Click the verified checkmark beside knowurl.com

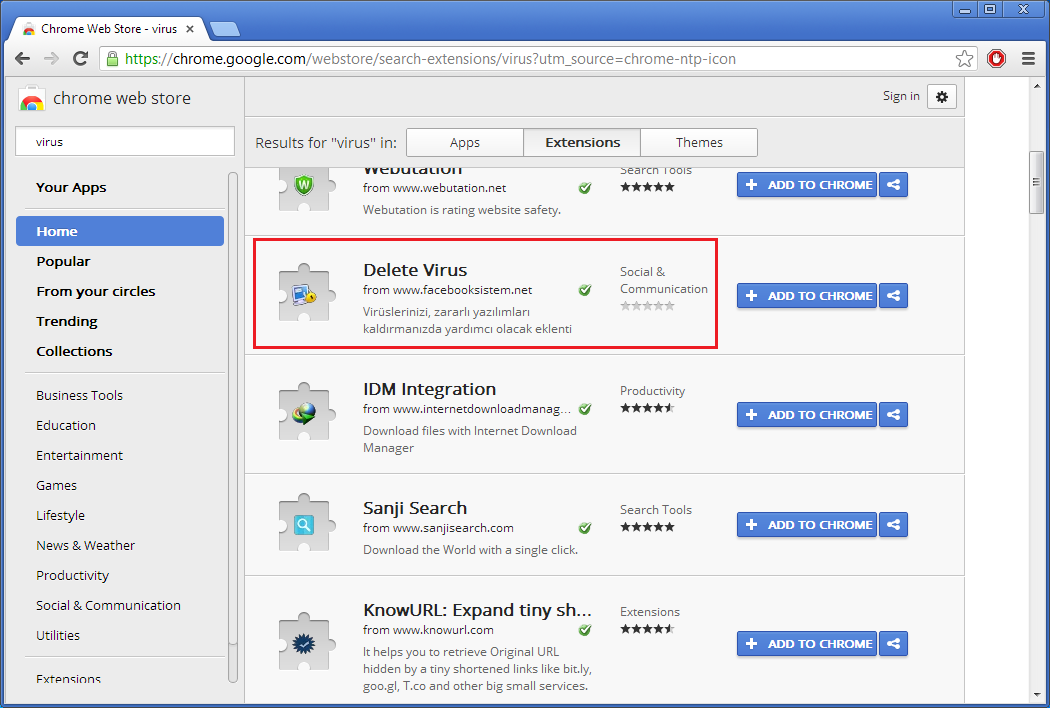[585, 630]
